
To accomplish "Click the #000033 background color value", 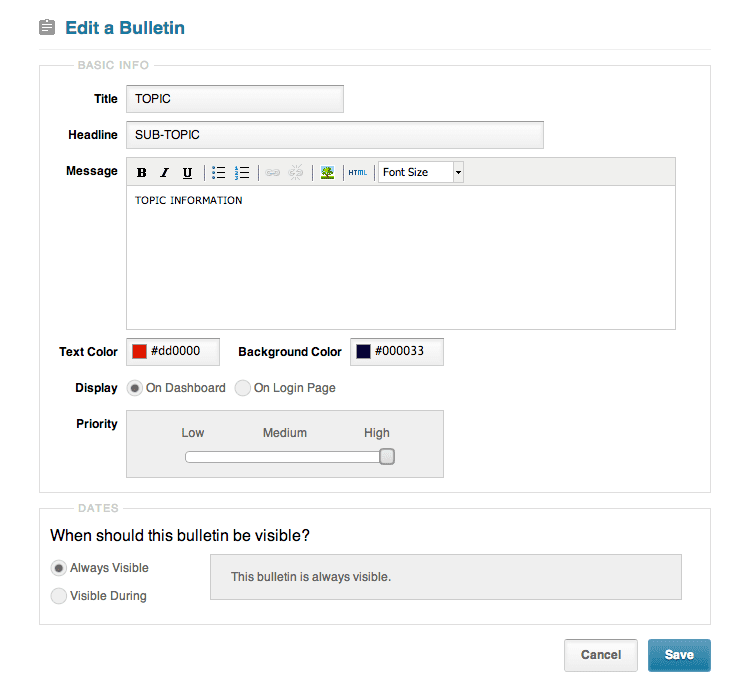I will click(x=399, y=351).
